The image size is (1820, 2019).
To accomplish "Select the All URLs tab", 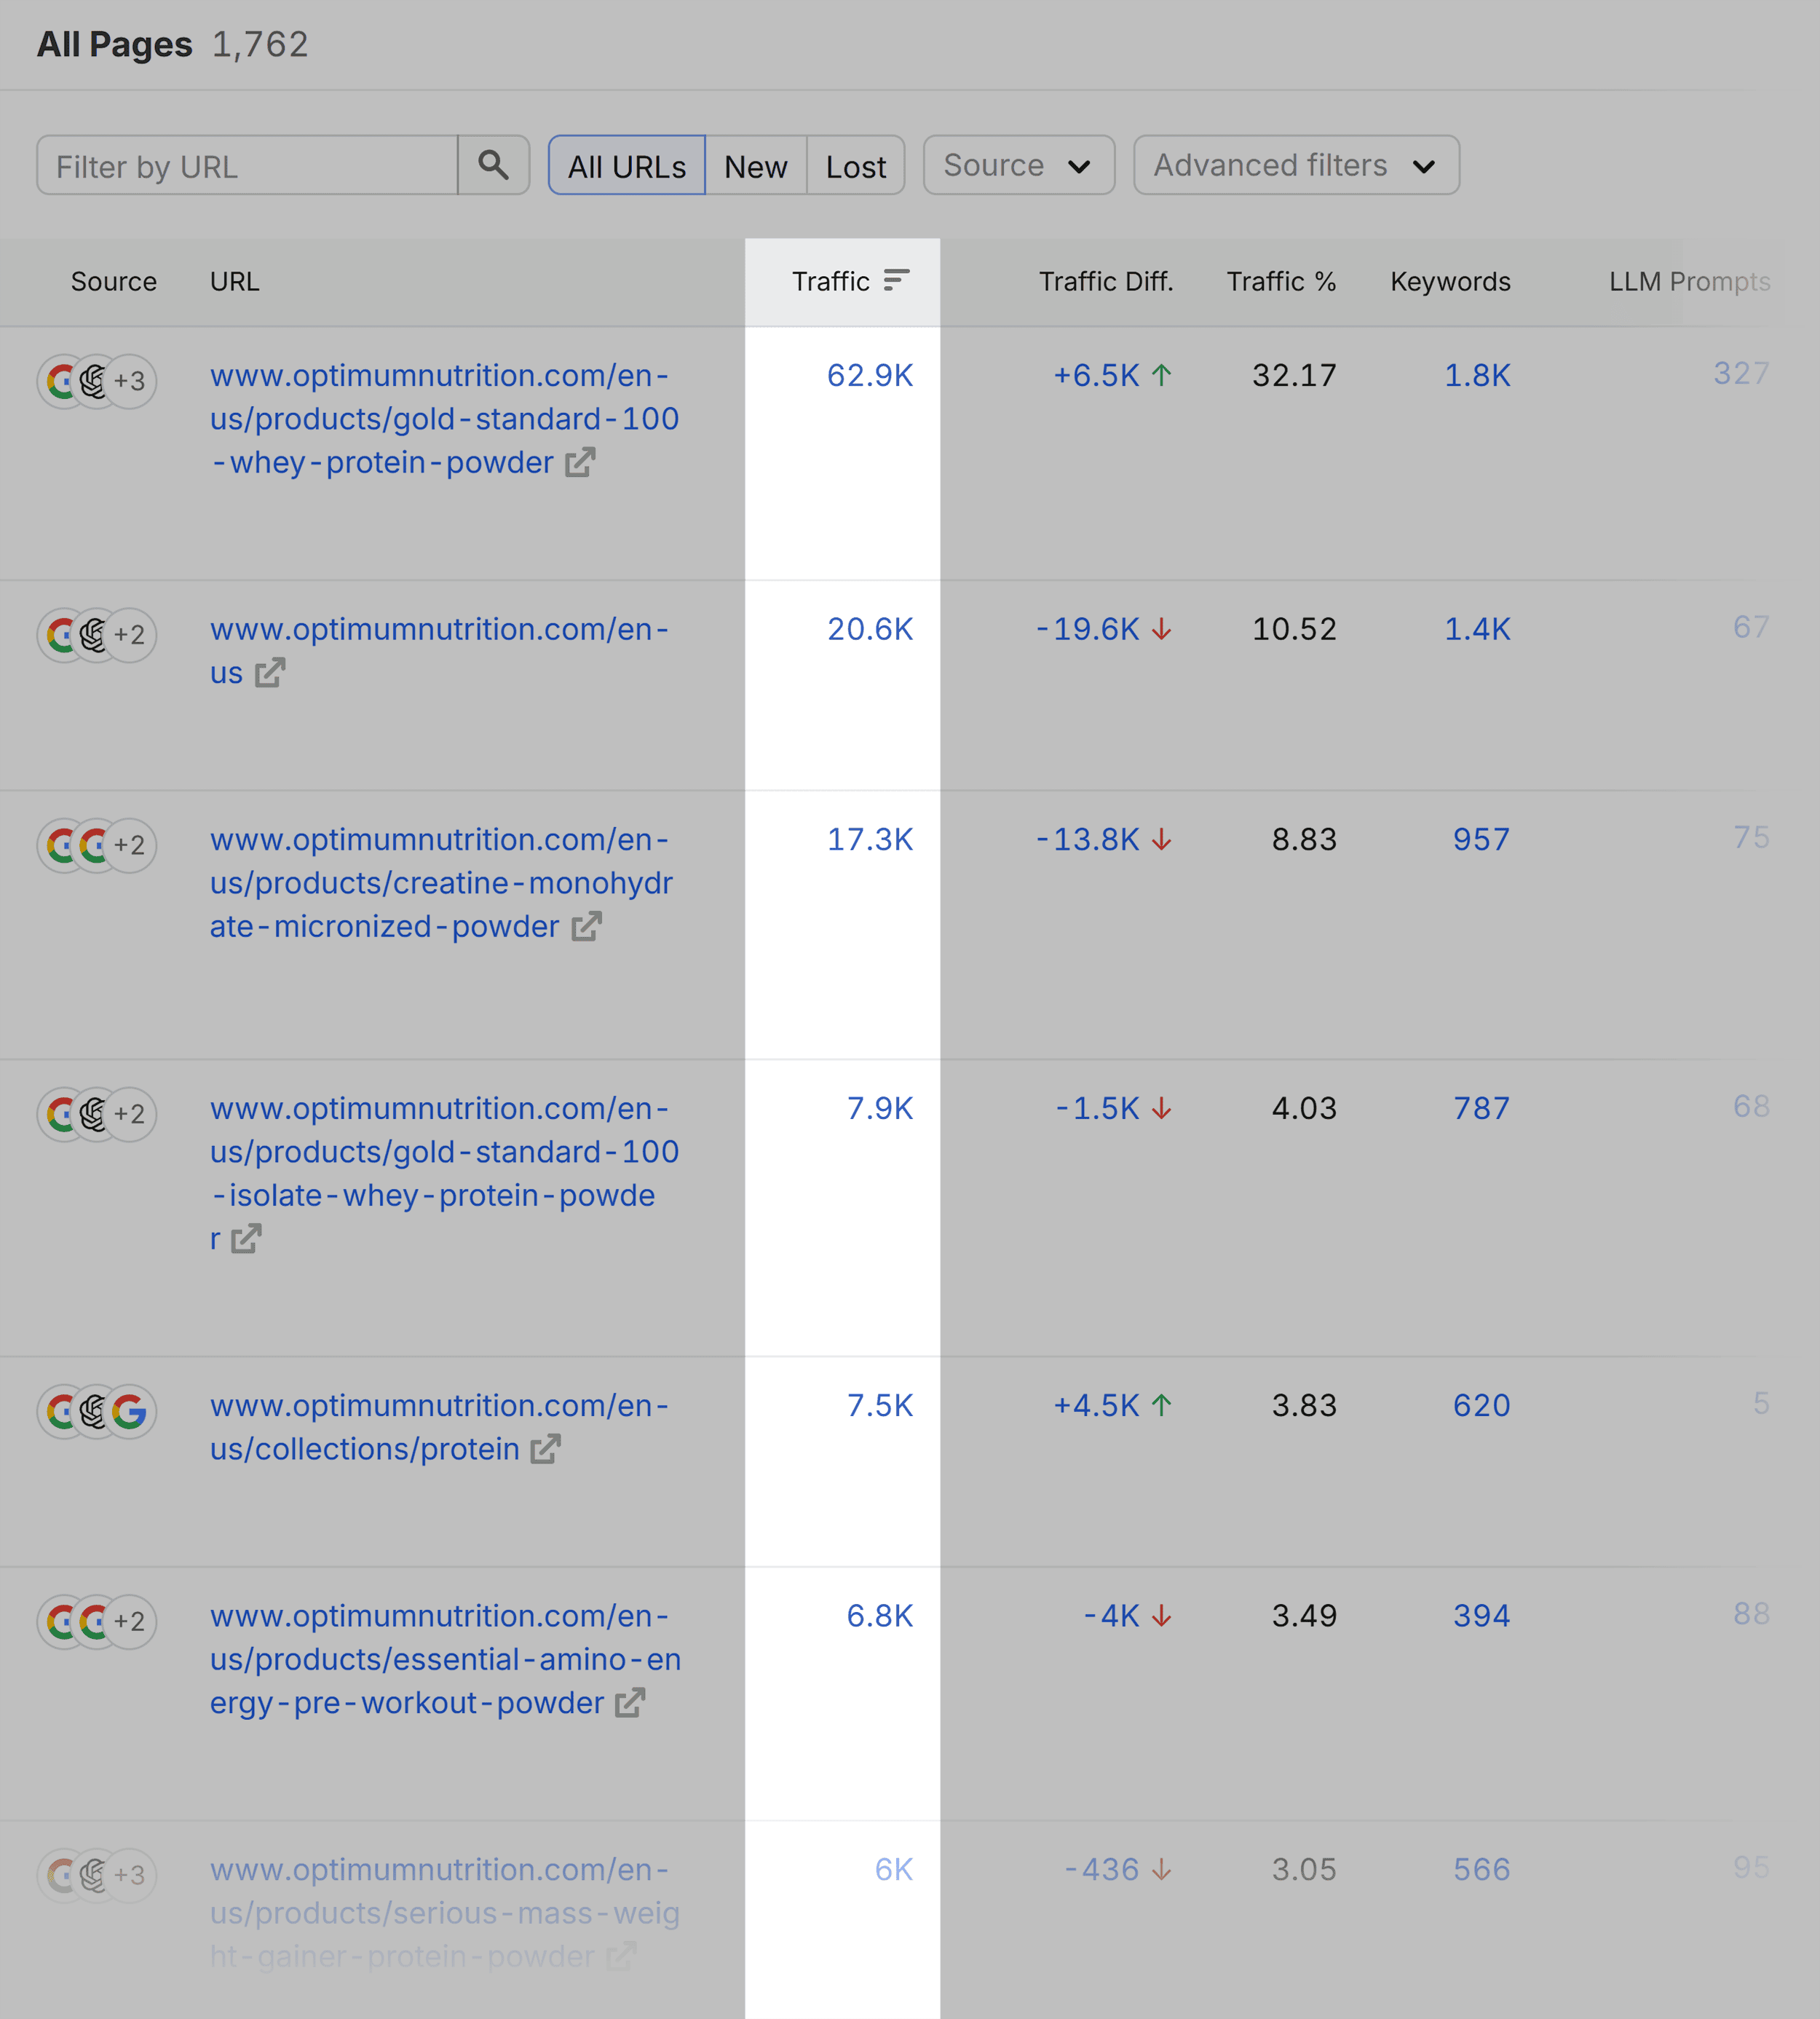I will click(627, 165).
